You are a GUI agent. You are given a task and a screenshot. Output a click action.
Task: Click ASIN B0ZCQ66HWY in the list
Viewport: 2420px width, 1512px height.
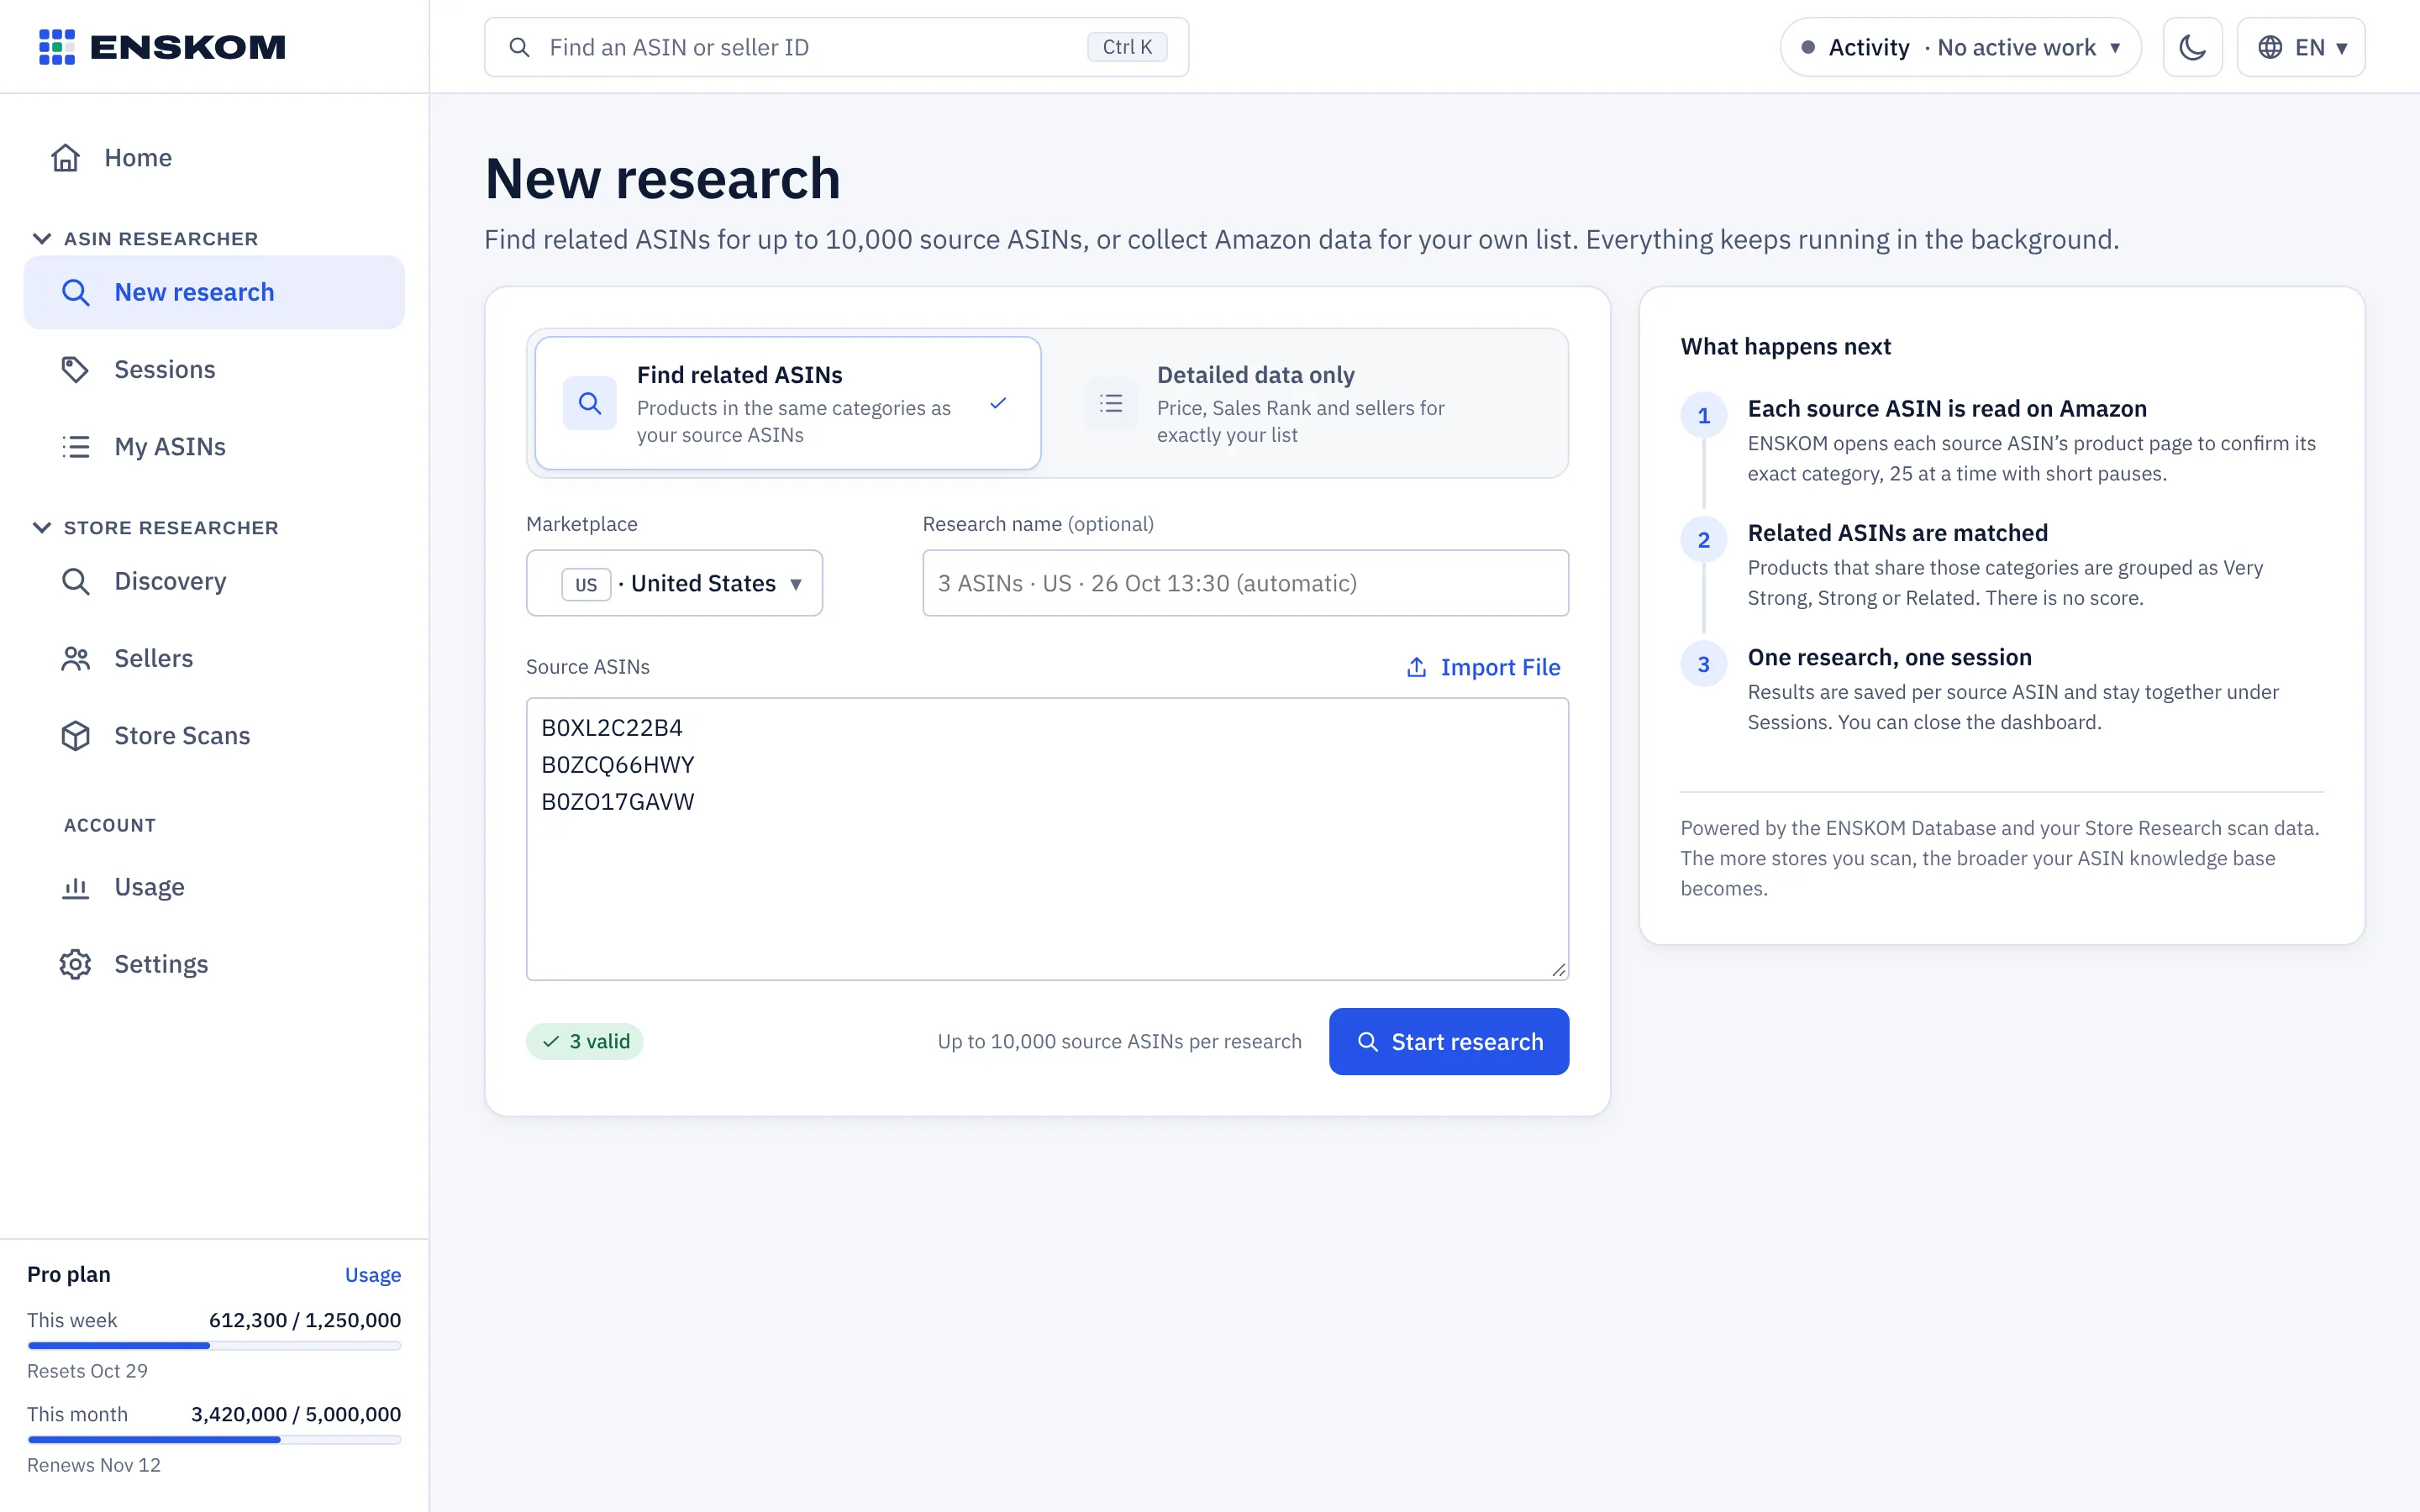[618, 765]
